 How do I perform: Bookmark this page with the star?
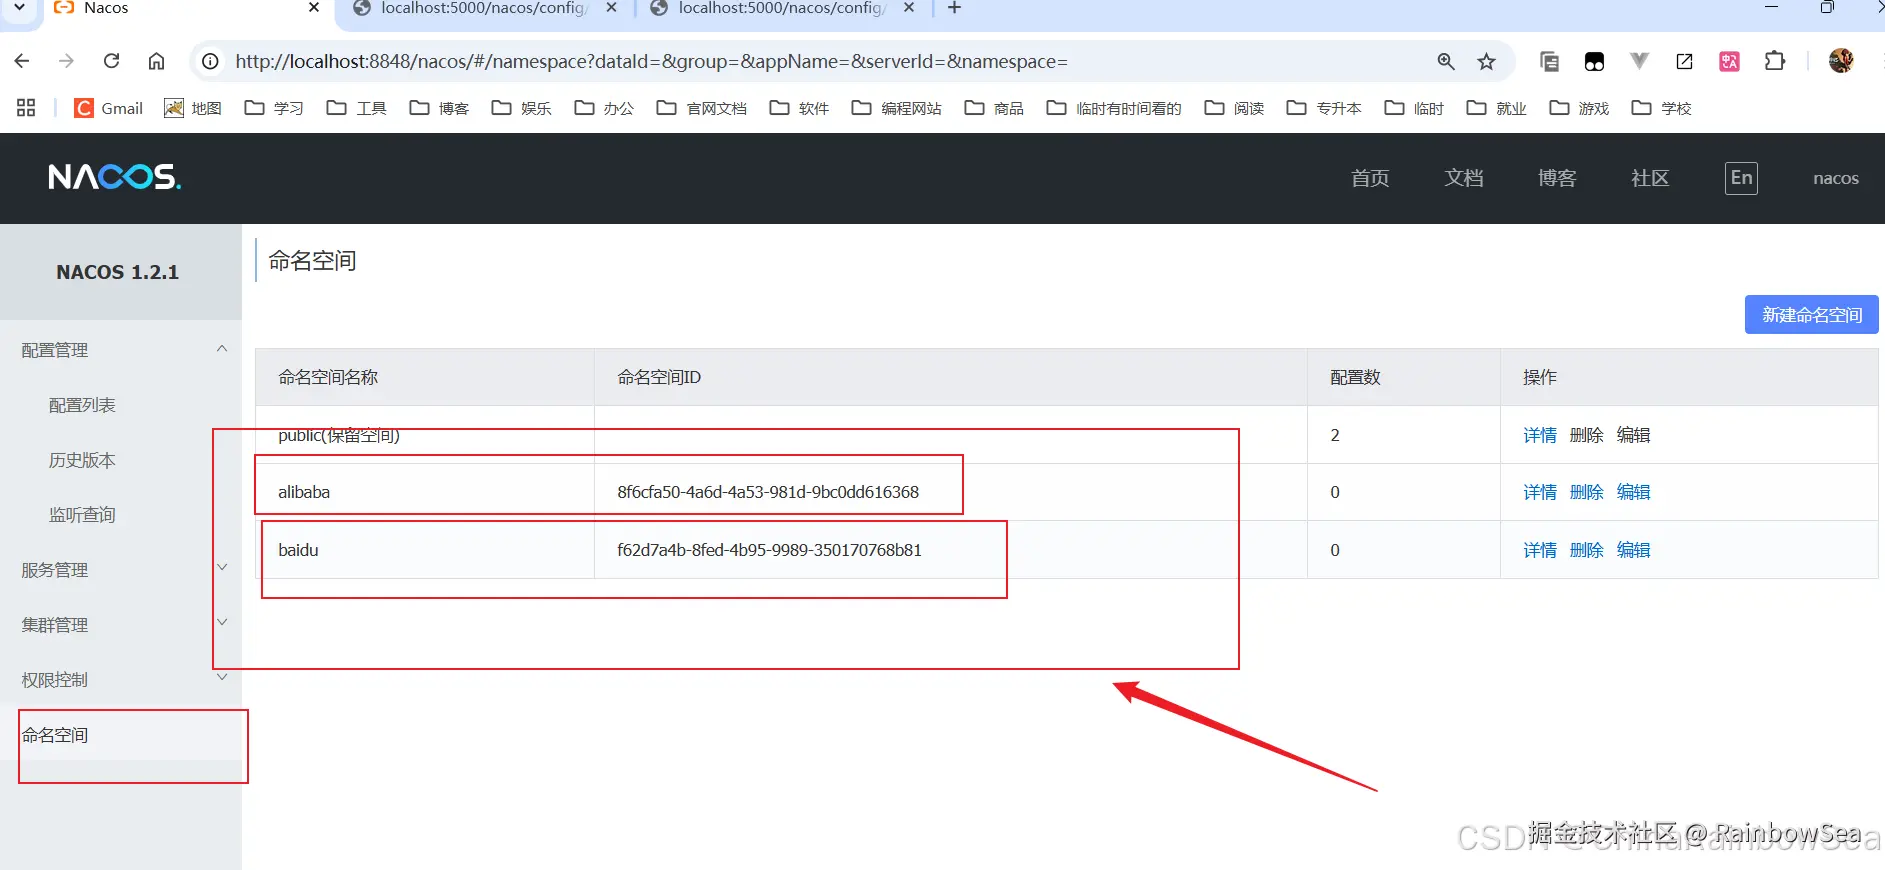pos(1487,61)
